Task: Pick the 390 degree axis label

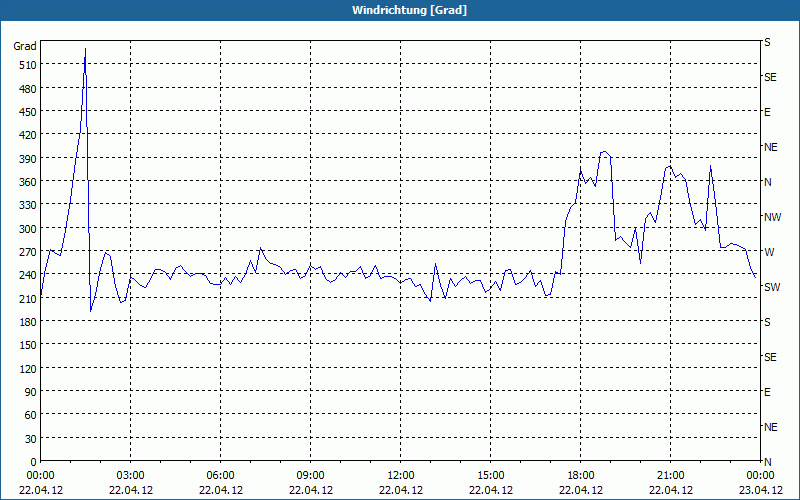Action: [x=28, y=159]
